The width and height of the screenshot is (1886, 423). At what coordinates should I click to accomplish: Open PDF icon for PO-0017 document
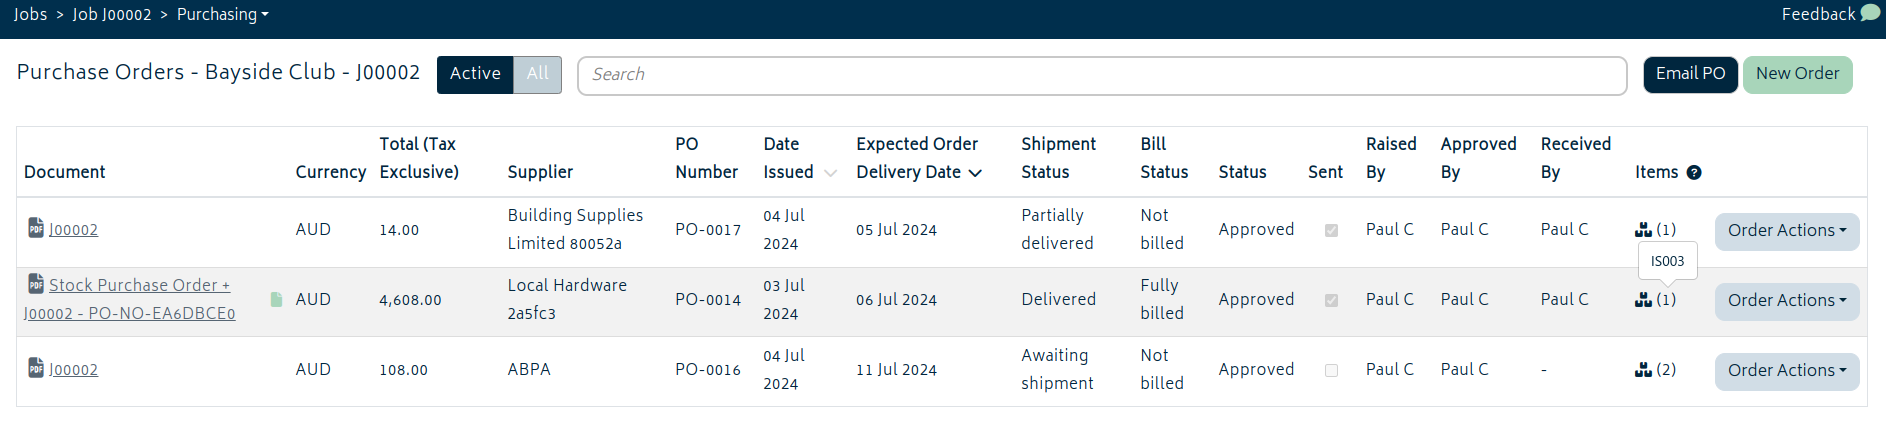point(36,228)
